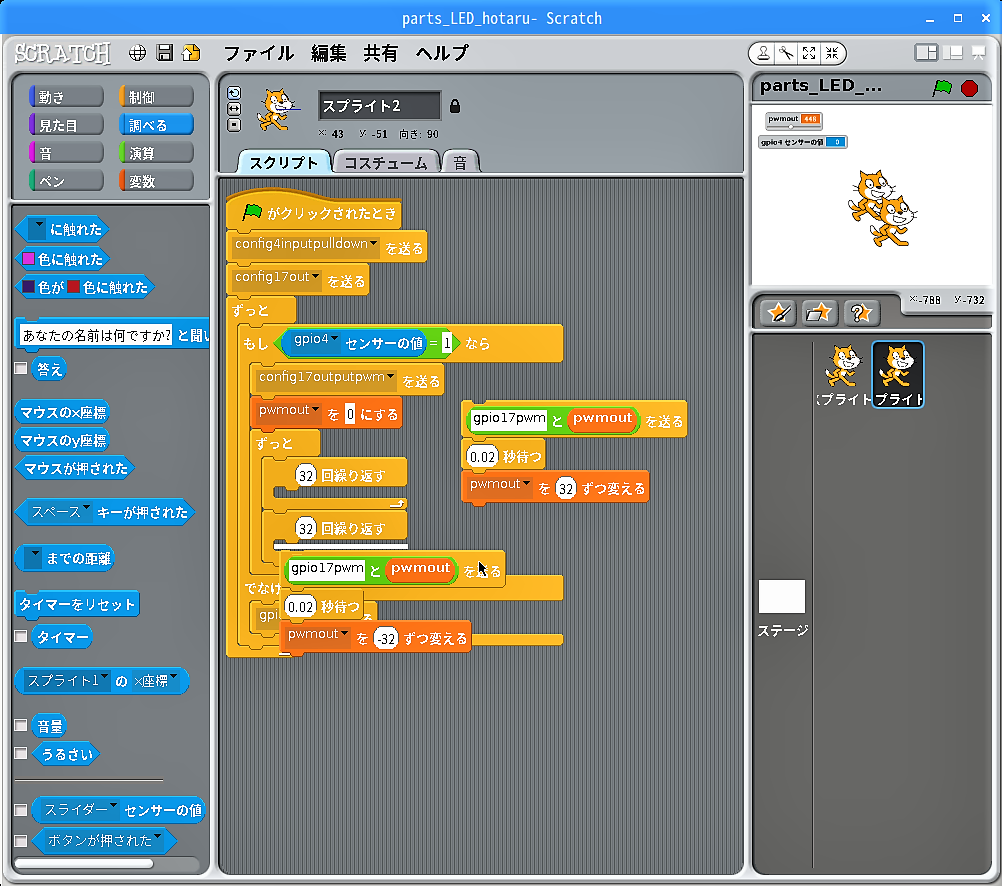Viewport: 1002px width, 886px height.
Task: Expand the gpio4 sensor dropdown
Action: pos(335,339)
